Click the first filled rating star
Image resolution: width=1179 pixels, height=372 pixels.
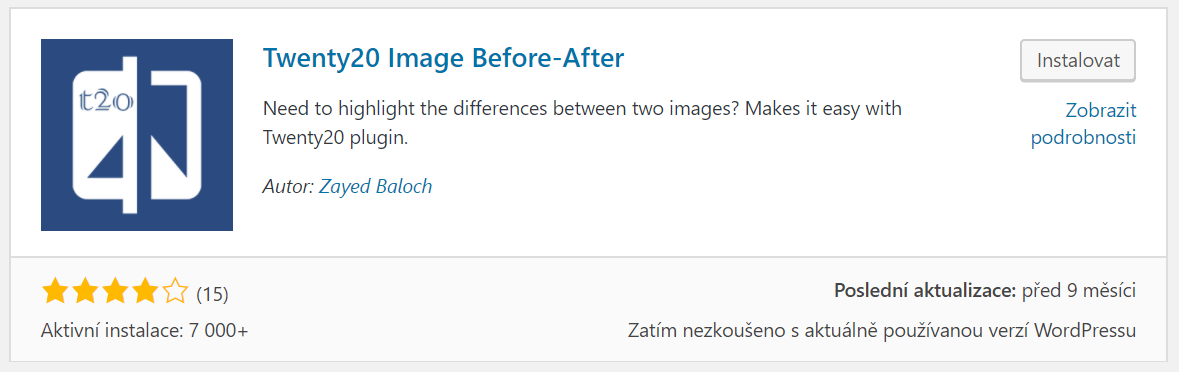click(55, 292)
